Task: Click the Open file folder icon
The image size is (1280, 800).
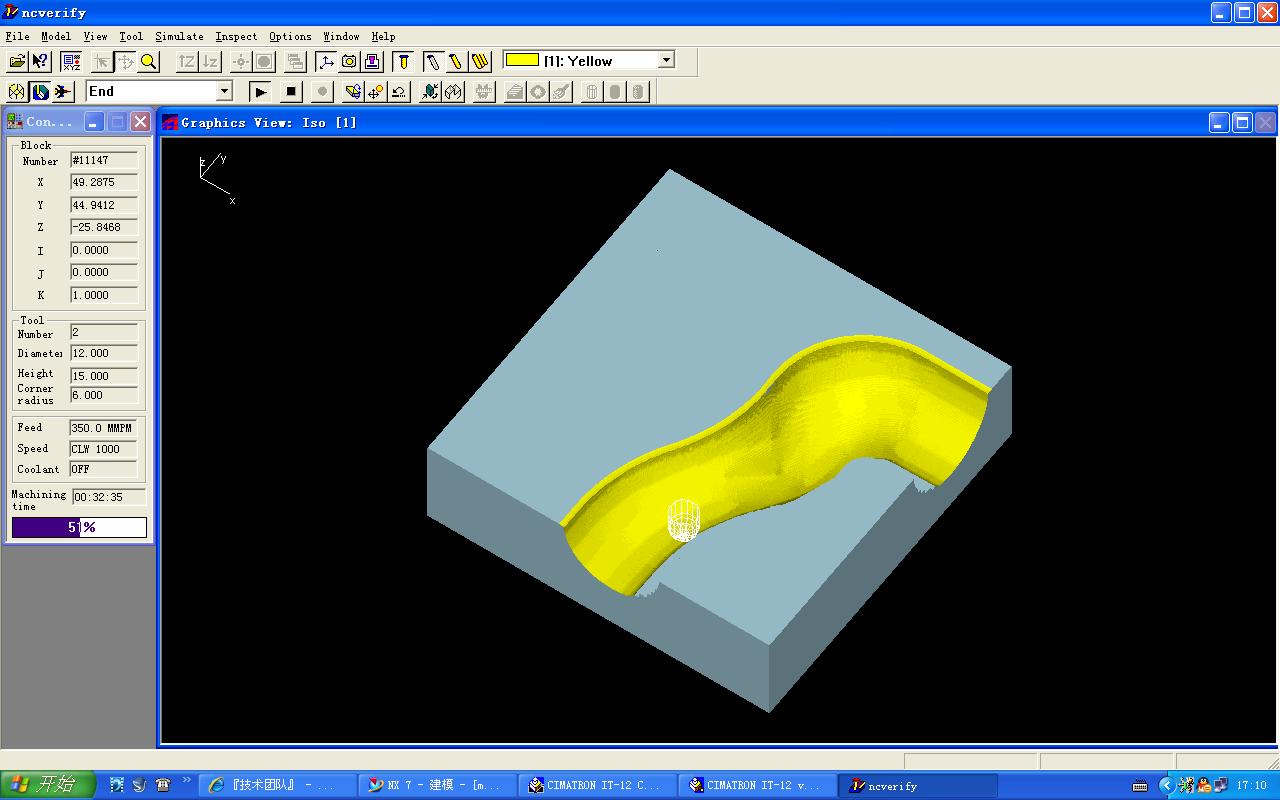Action: 17,61
